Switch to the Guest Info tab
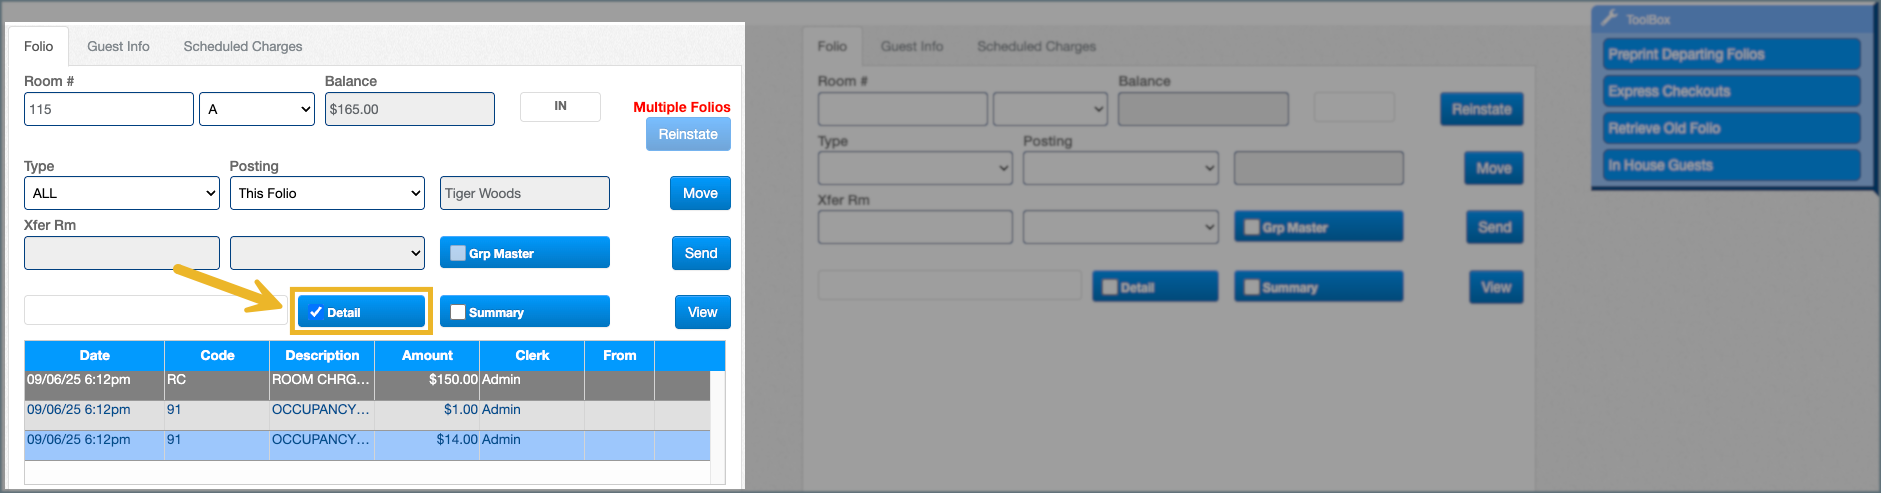Image resolution: width=1881 pixels, height=493 pixels. point(118,46)
